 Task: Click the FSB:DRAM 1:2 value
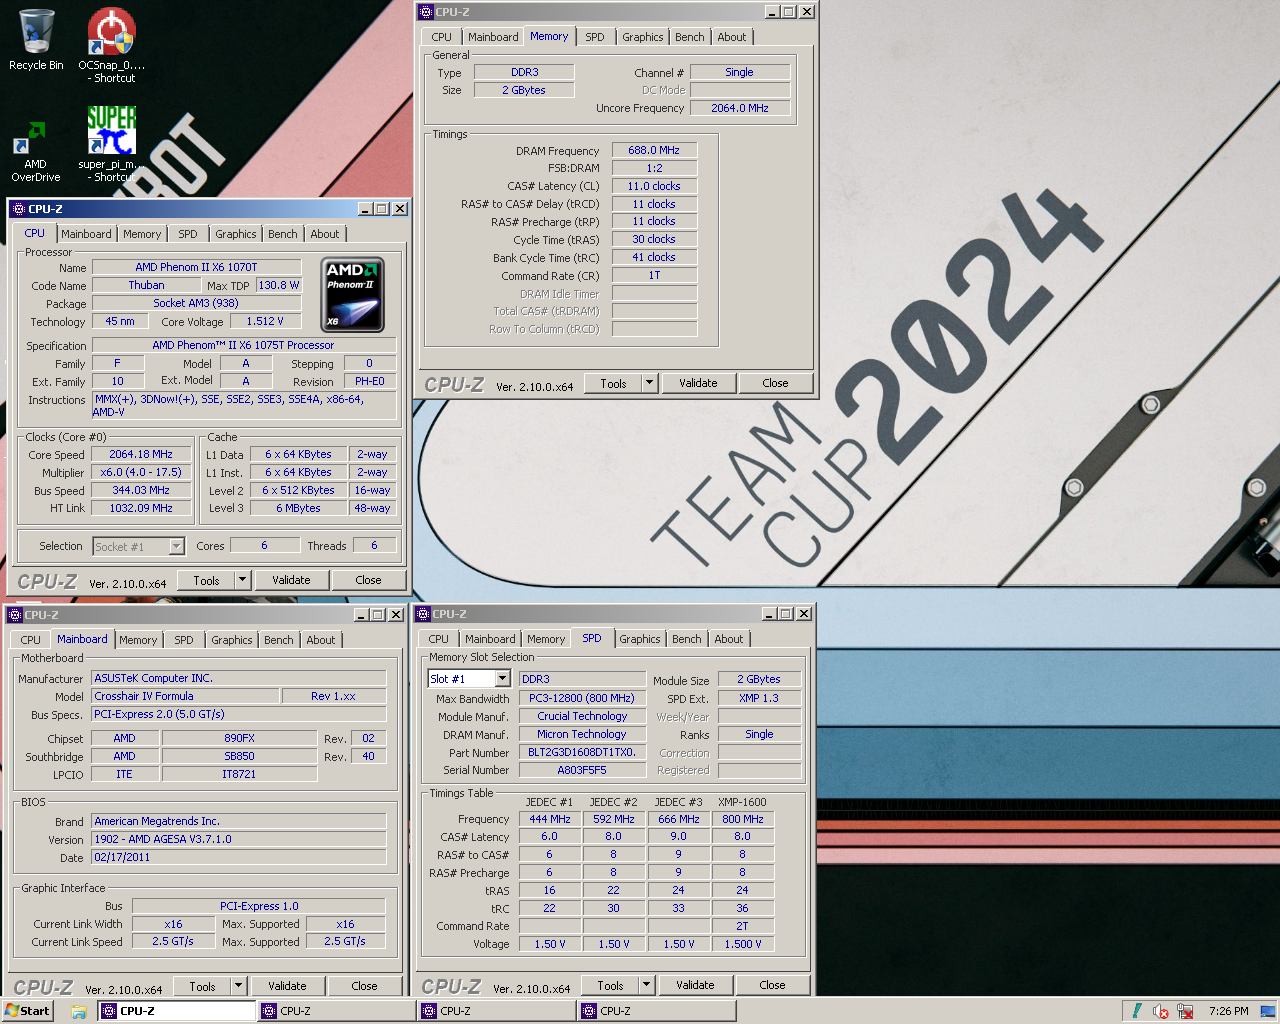654,168
